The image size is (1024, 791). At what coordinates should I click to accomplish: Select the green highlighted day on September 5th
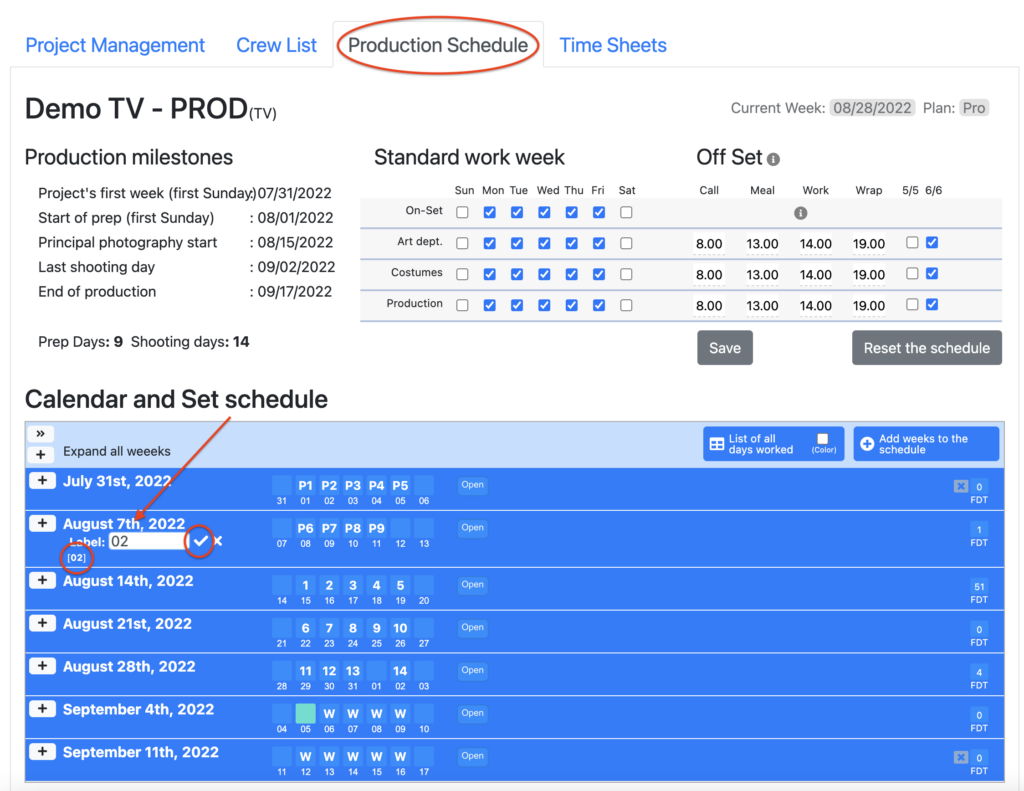coord(305,713)
